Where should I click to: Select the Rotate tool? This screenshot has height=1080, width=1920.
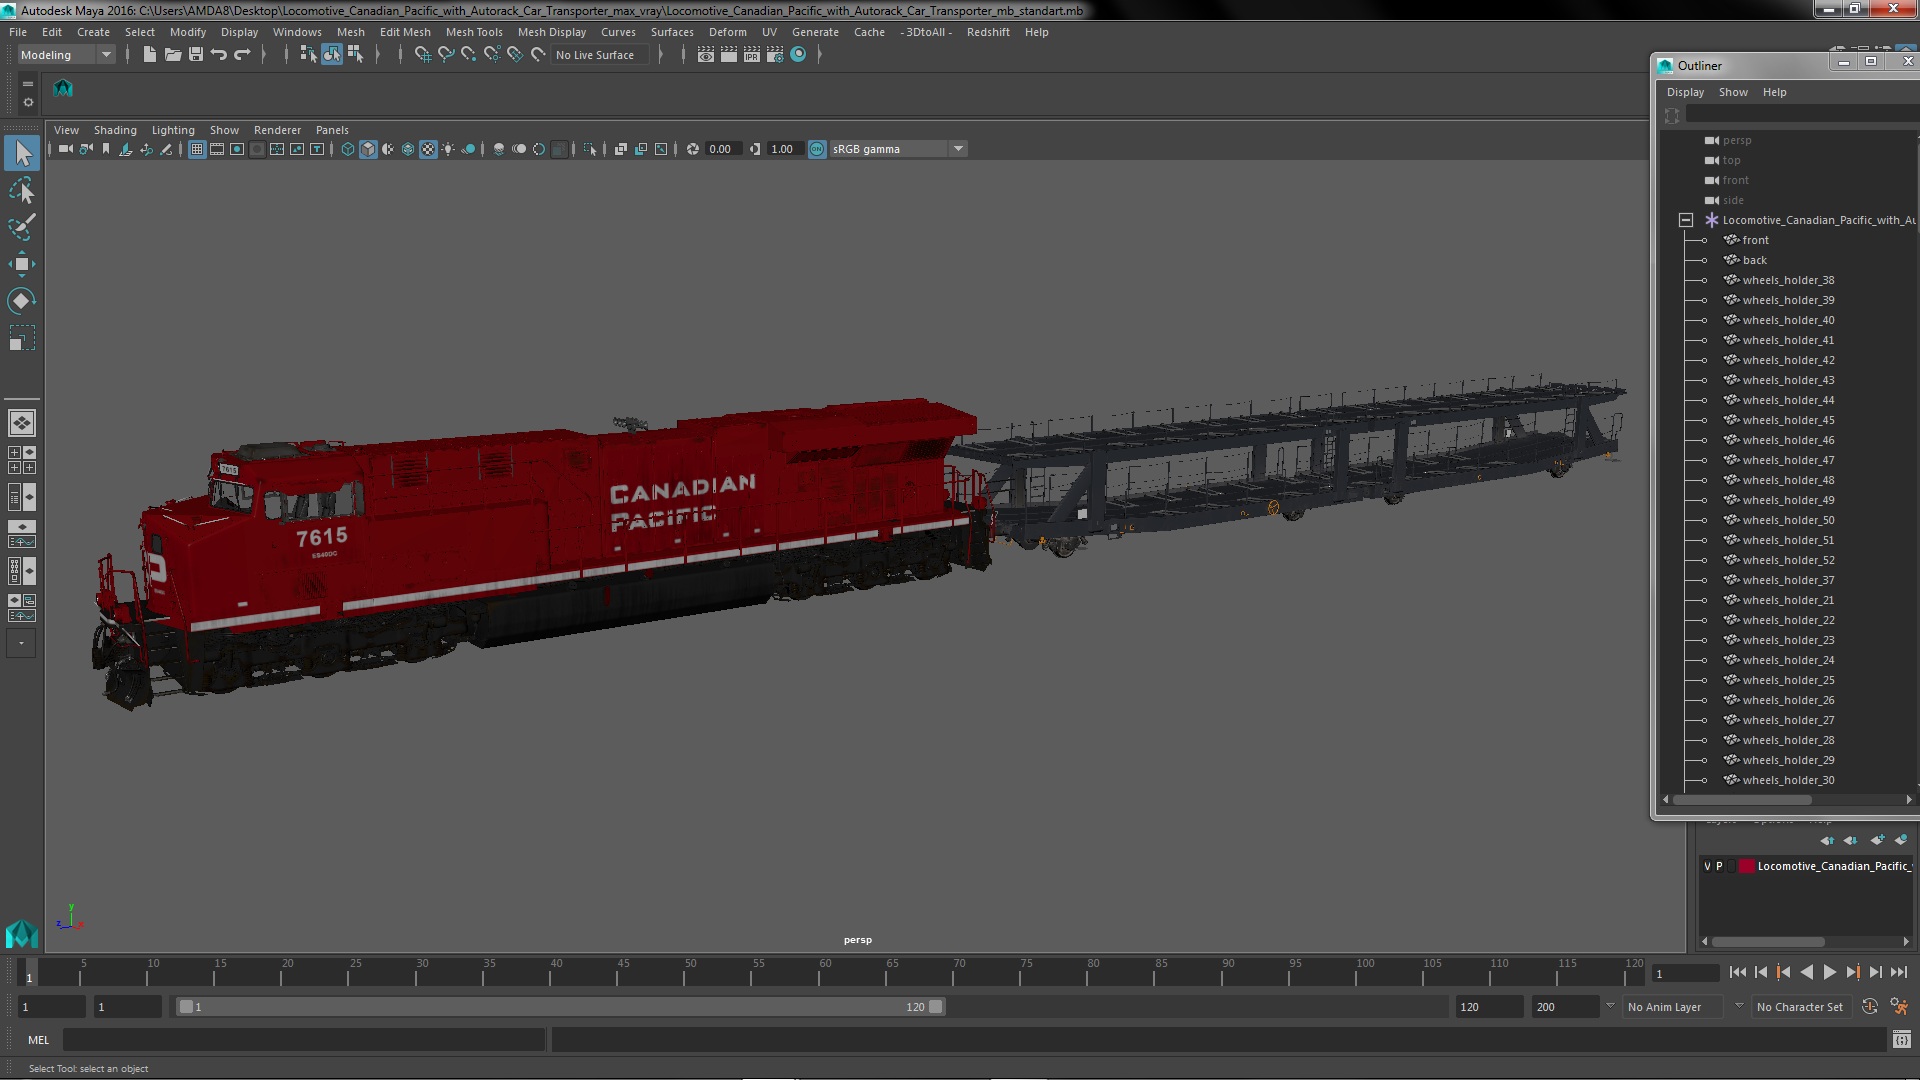coord(21,301)
